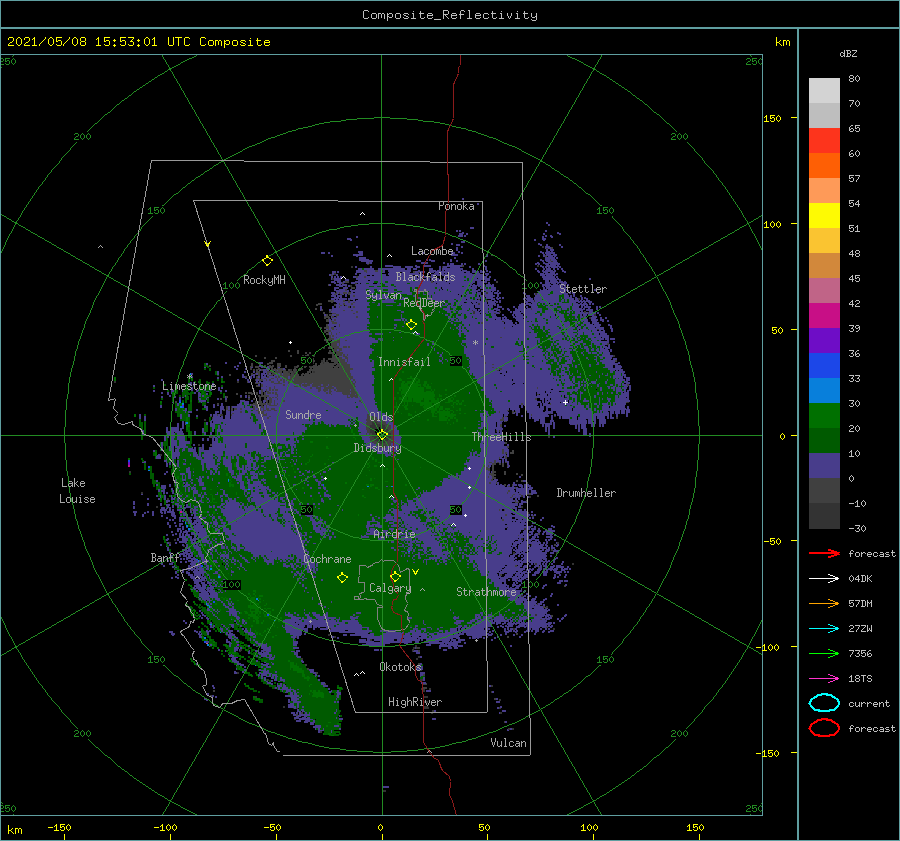This screenshot has height=841, width=900.
Task: Click the dBZ legend heading
Action: click(x=848, y=53)
